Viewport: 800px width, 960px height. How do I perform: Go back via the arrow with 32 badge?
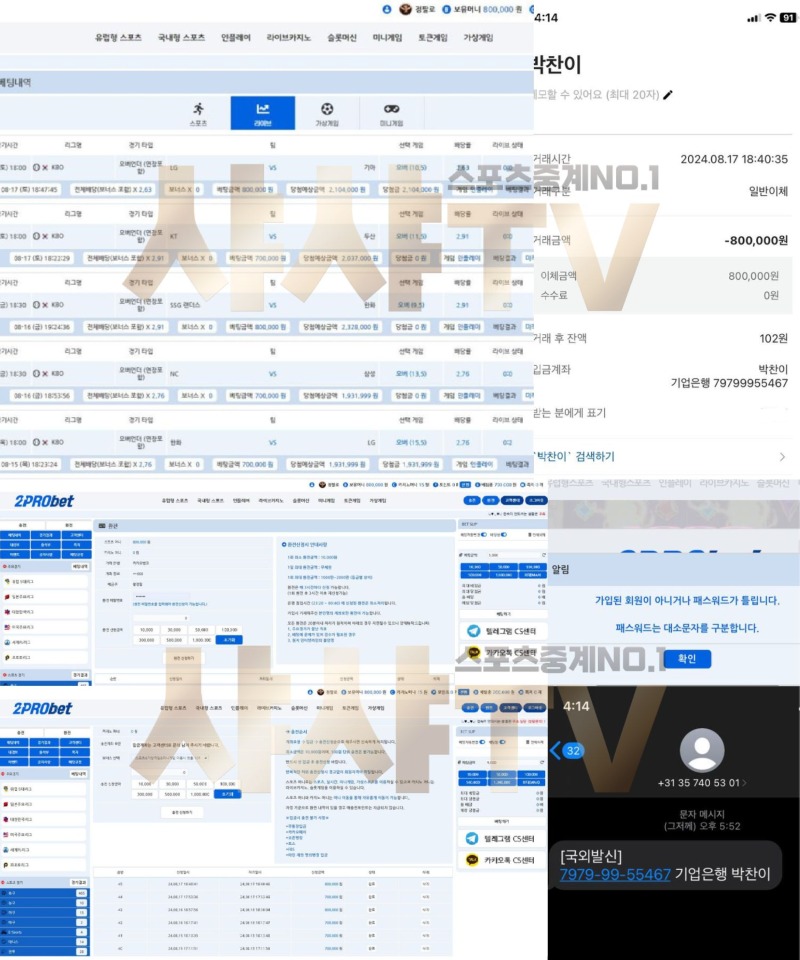pos(567,751)
